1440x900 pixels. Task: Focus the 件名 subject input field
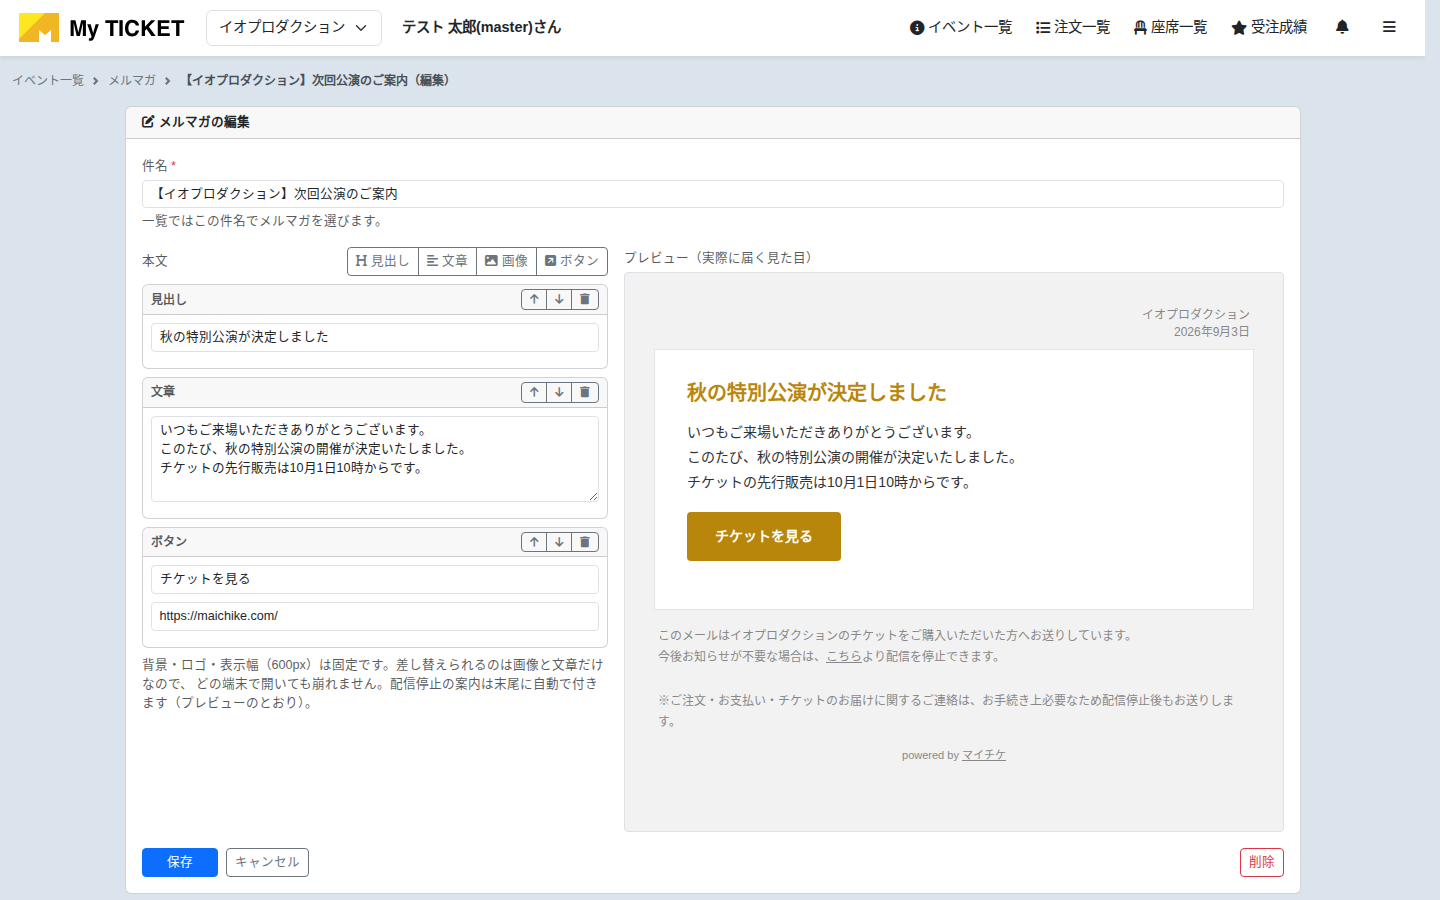pyautogui.click(x=713, y=194)
